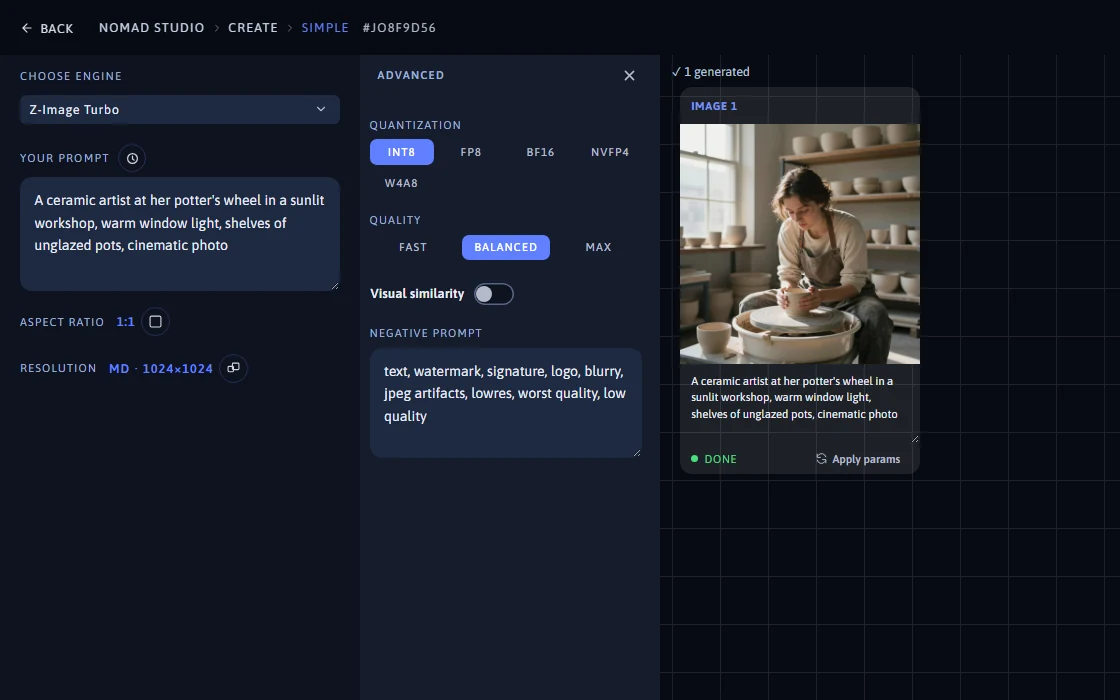
Task: Click the Back arrow icon
Action: point(26,28)
